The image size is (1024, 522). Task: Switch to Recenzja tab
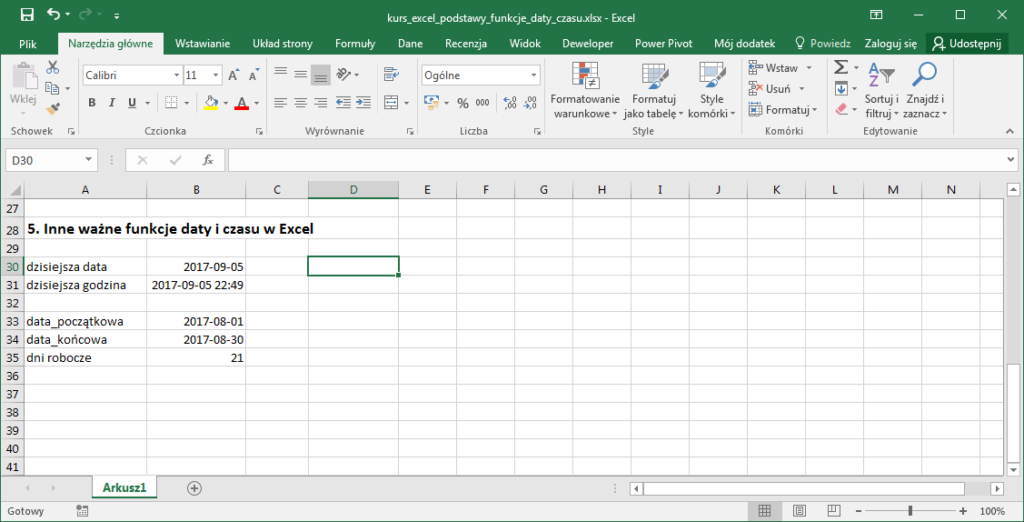pyautogui.click(x=466, y=44)
